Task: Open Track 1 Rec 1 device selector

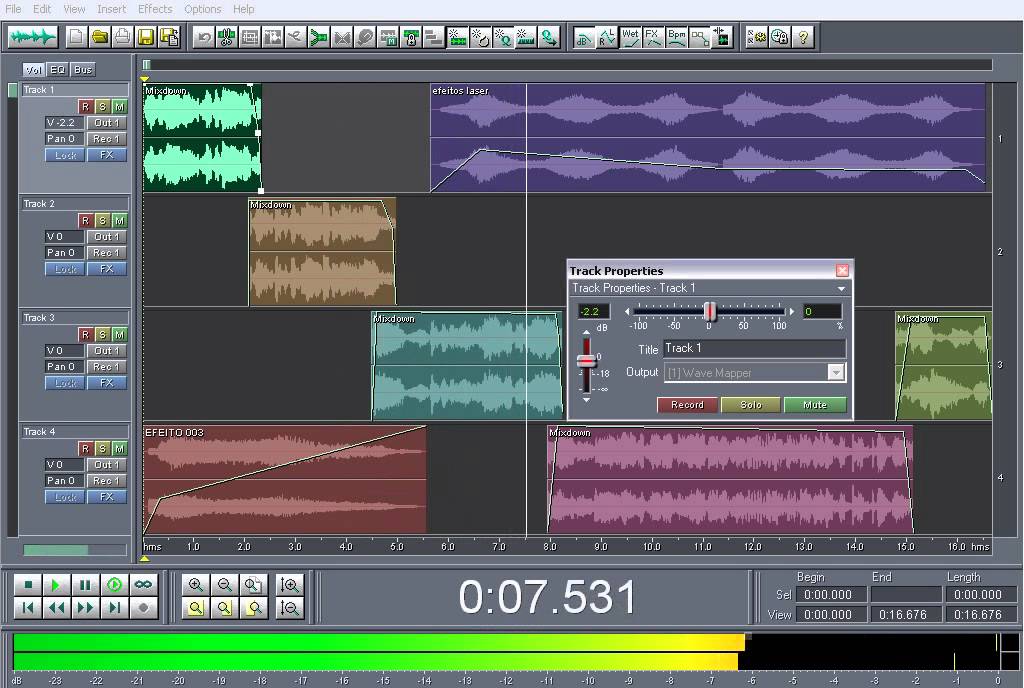Action: coord(106,139)
